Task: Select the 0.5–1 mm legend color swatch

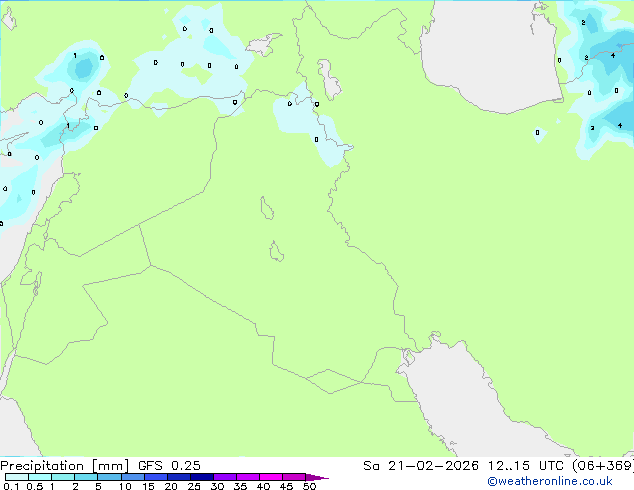Action: (40, 477)
